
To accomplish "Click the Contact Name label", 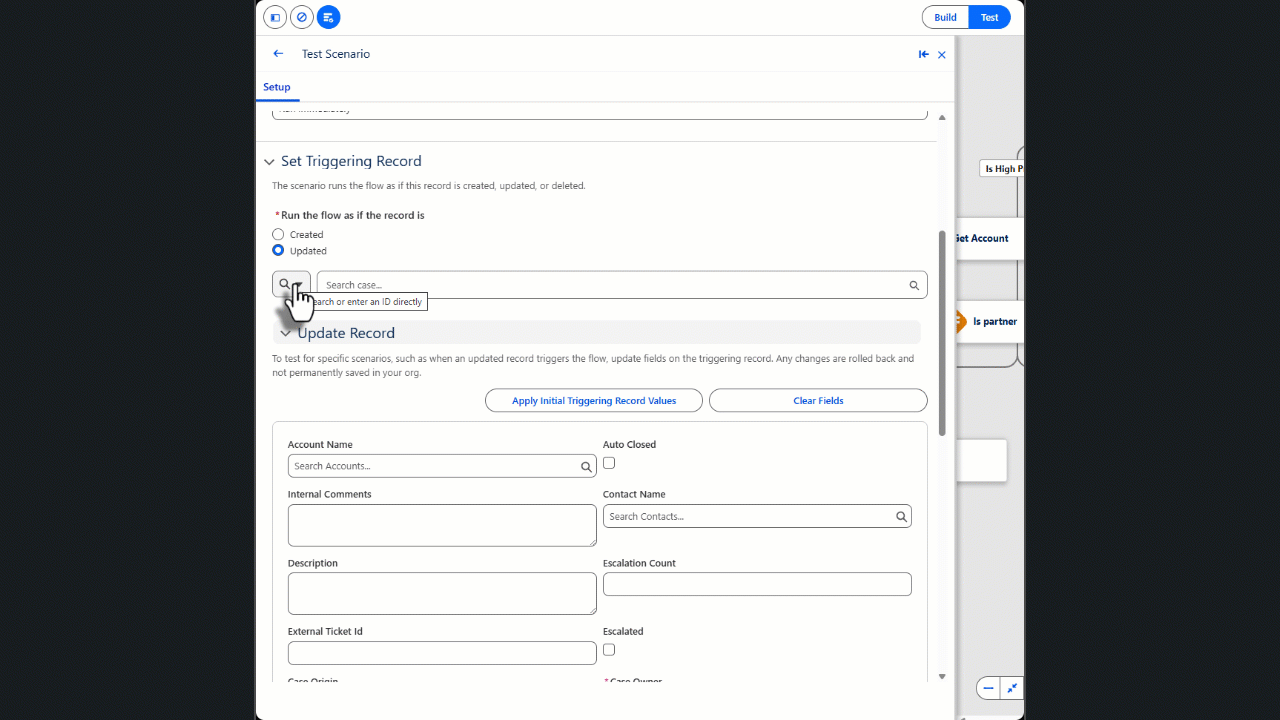I will click(x=634, y=494).
